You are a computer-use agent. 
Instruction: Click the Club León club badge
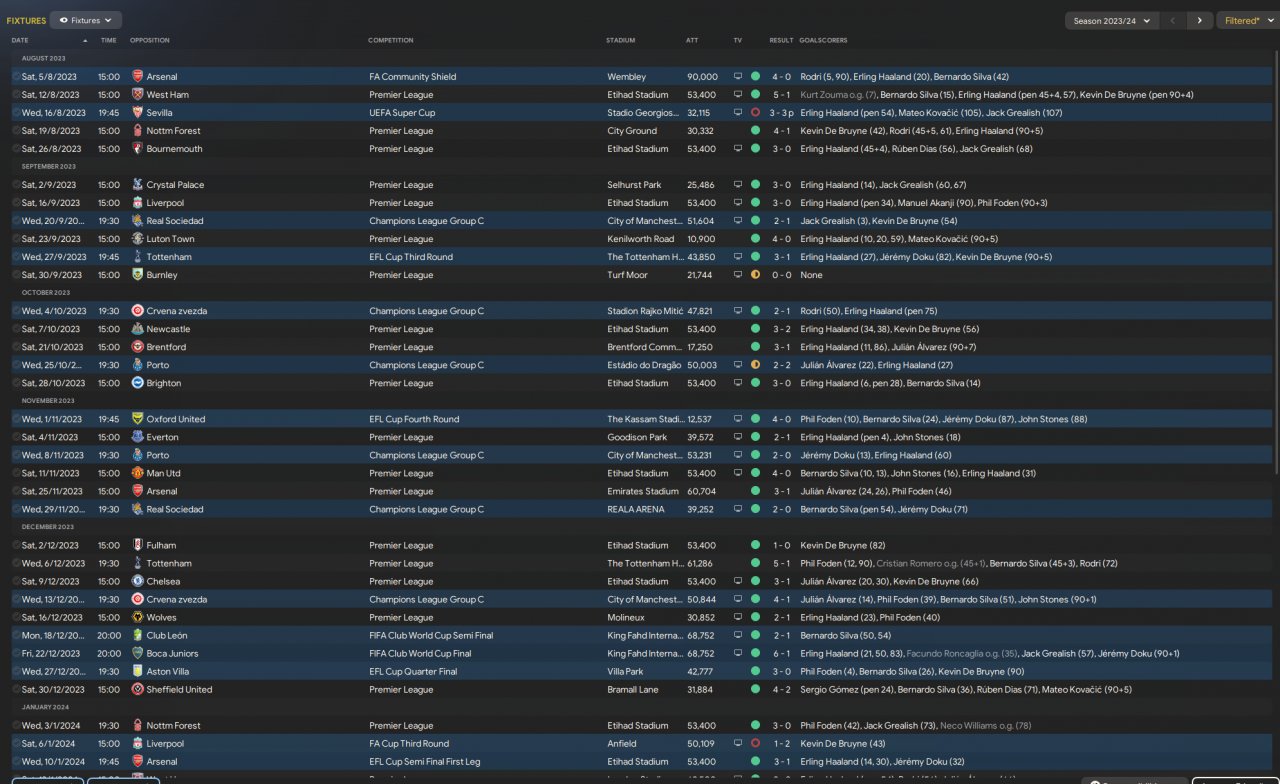pos(138,635)
